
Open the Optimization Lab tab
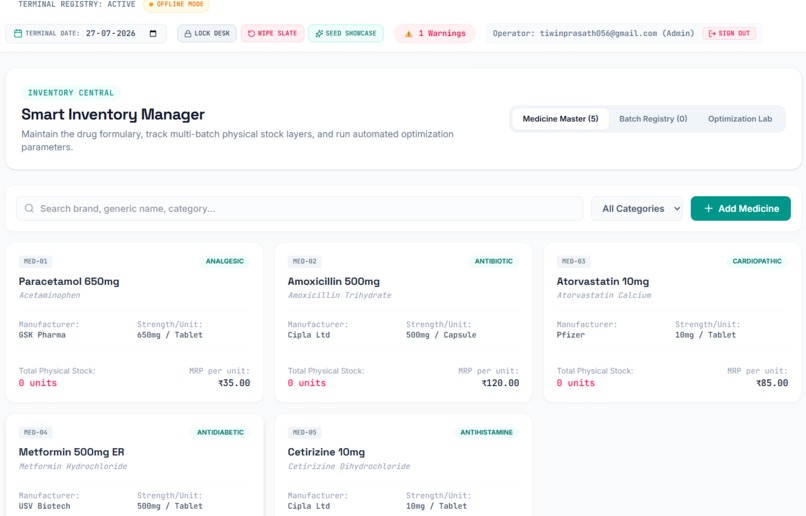coord(740,119)
